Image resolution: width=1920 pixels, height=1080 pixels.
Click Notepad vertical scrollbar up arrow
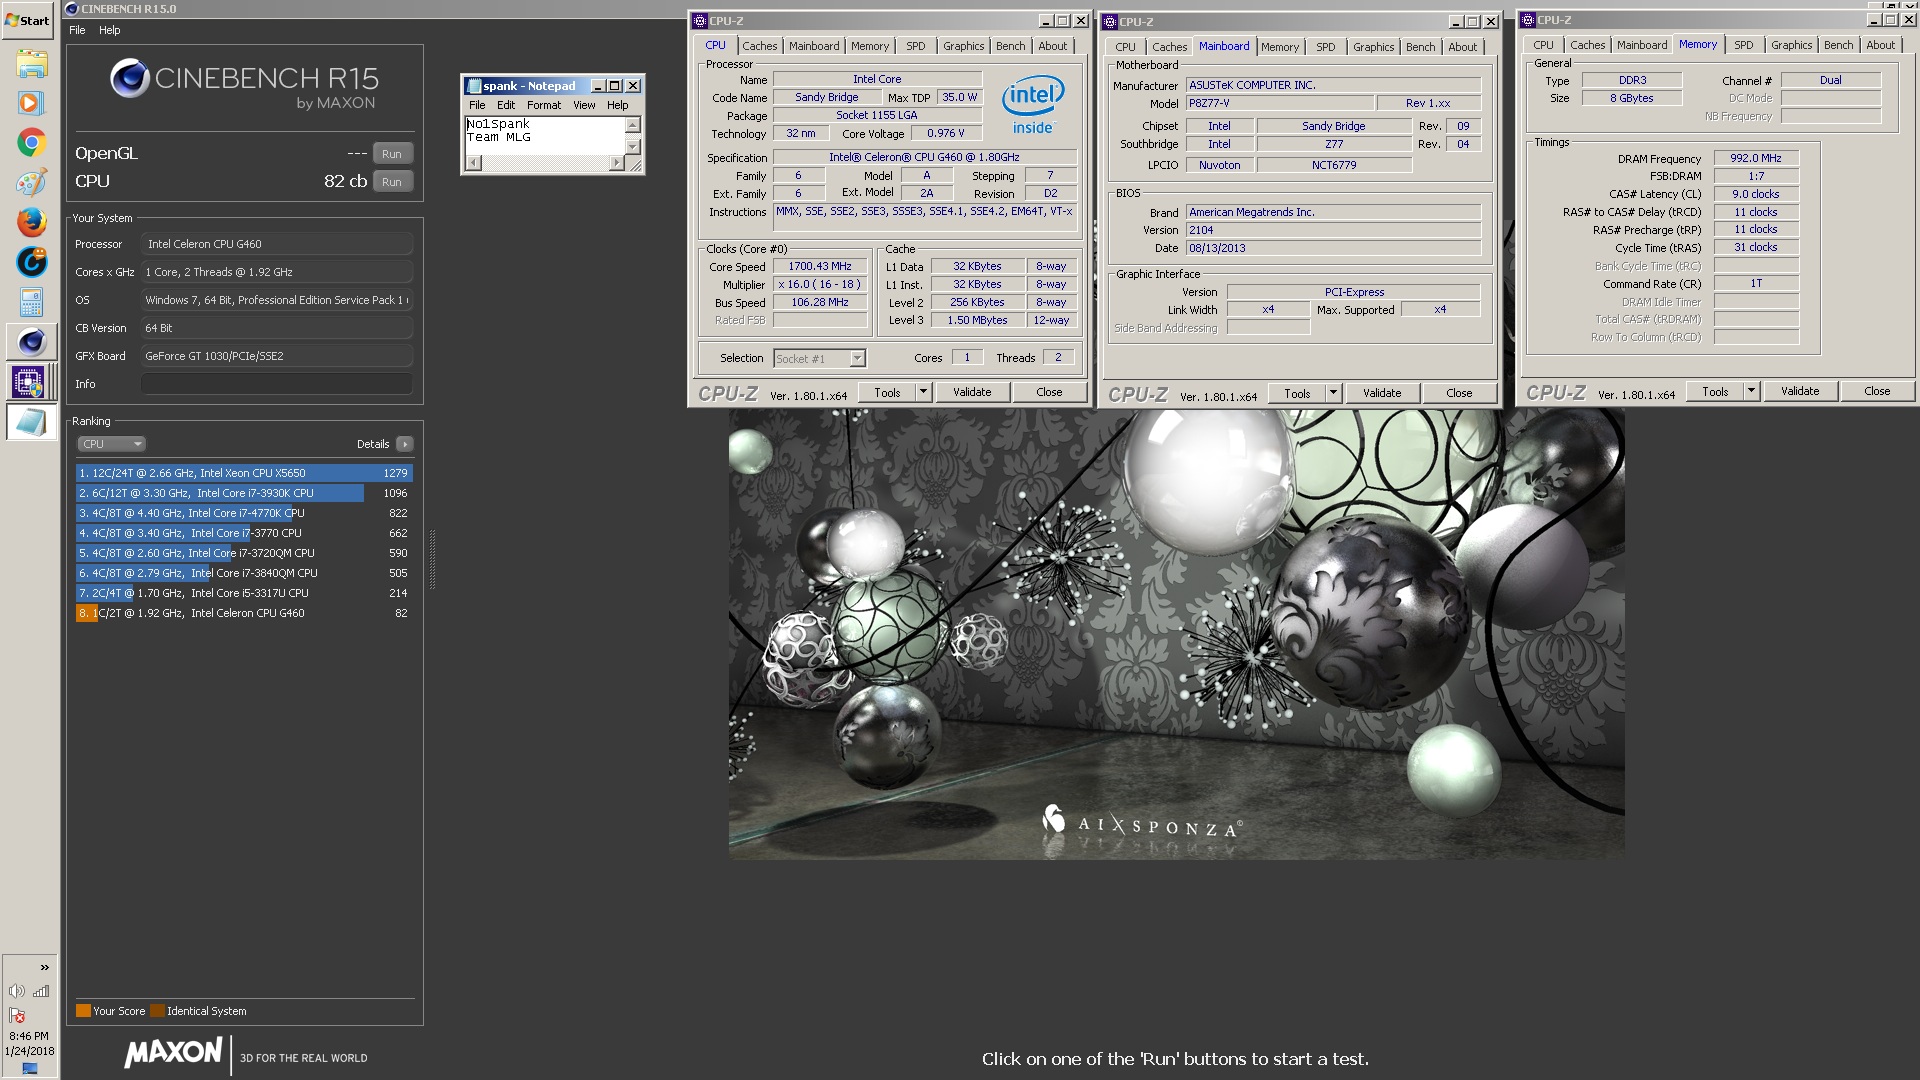click(x=633, y=125)
